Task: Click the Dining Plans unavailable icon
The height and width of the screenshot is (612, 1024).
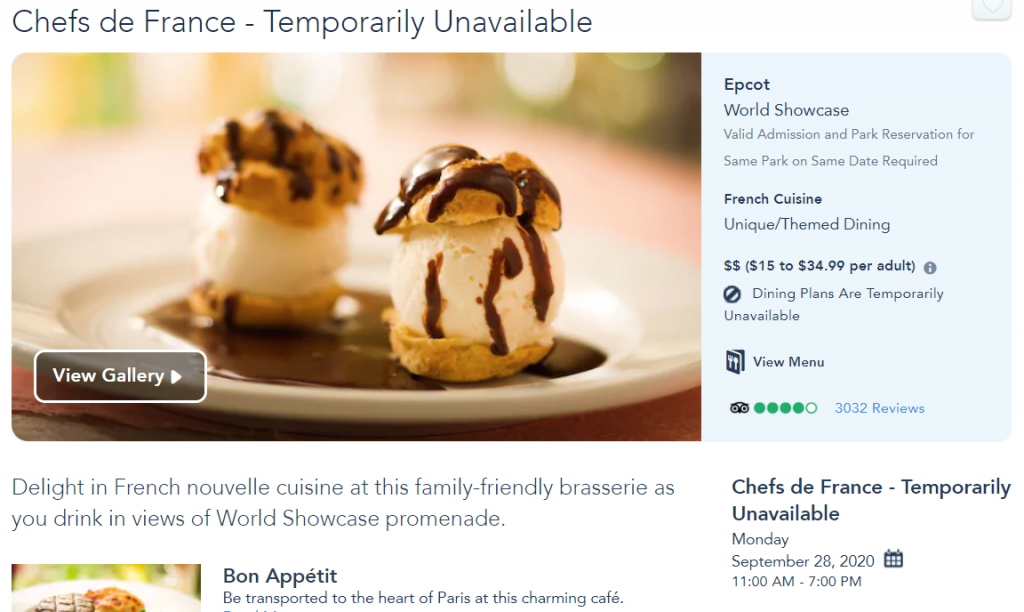Action: (733, 294)
